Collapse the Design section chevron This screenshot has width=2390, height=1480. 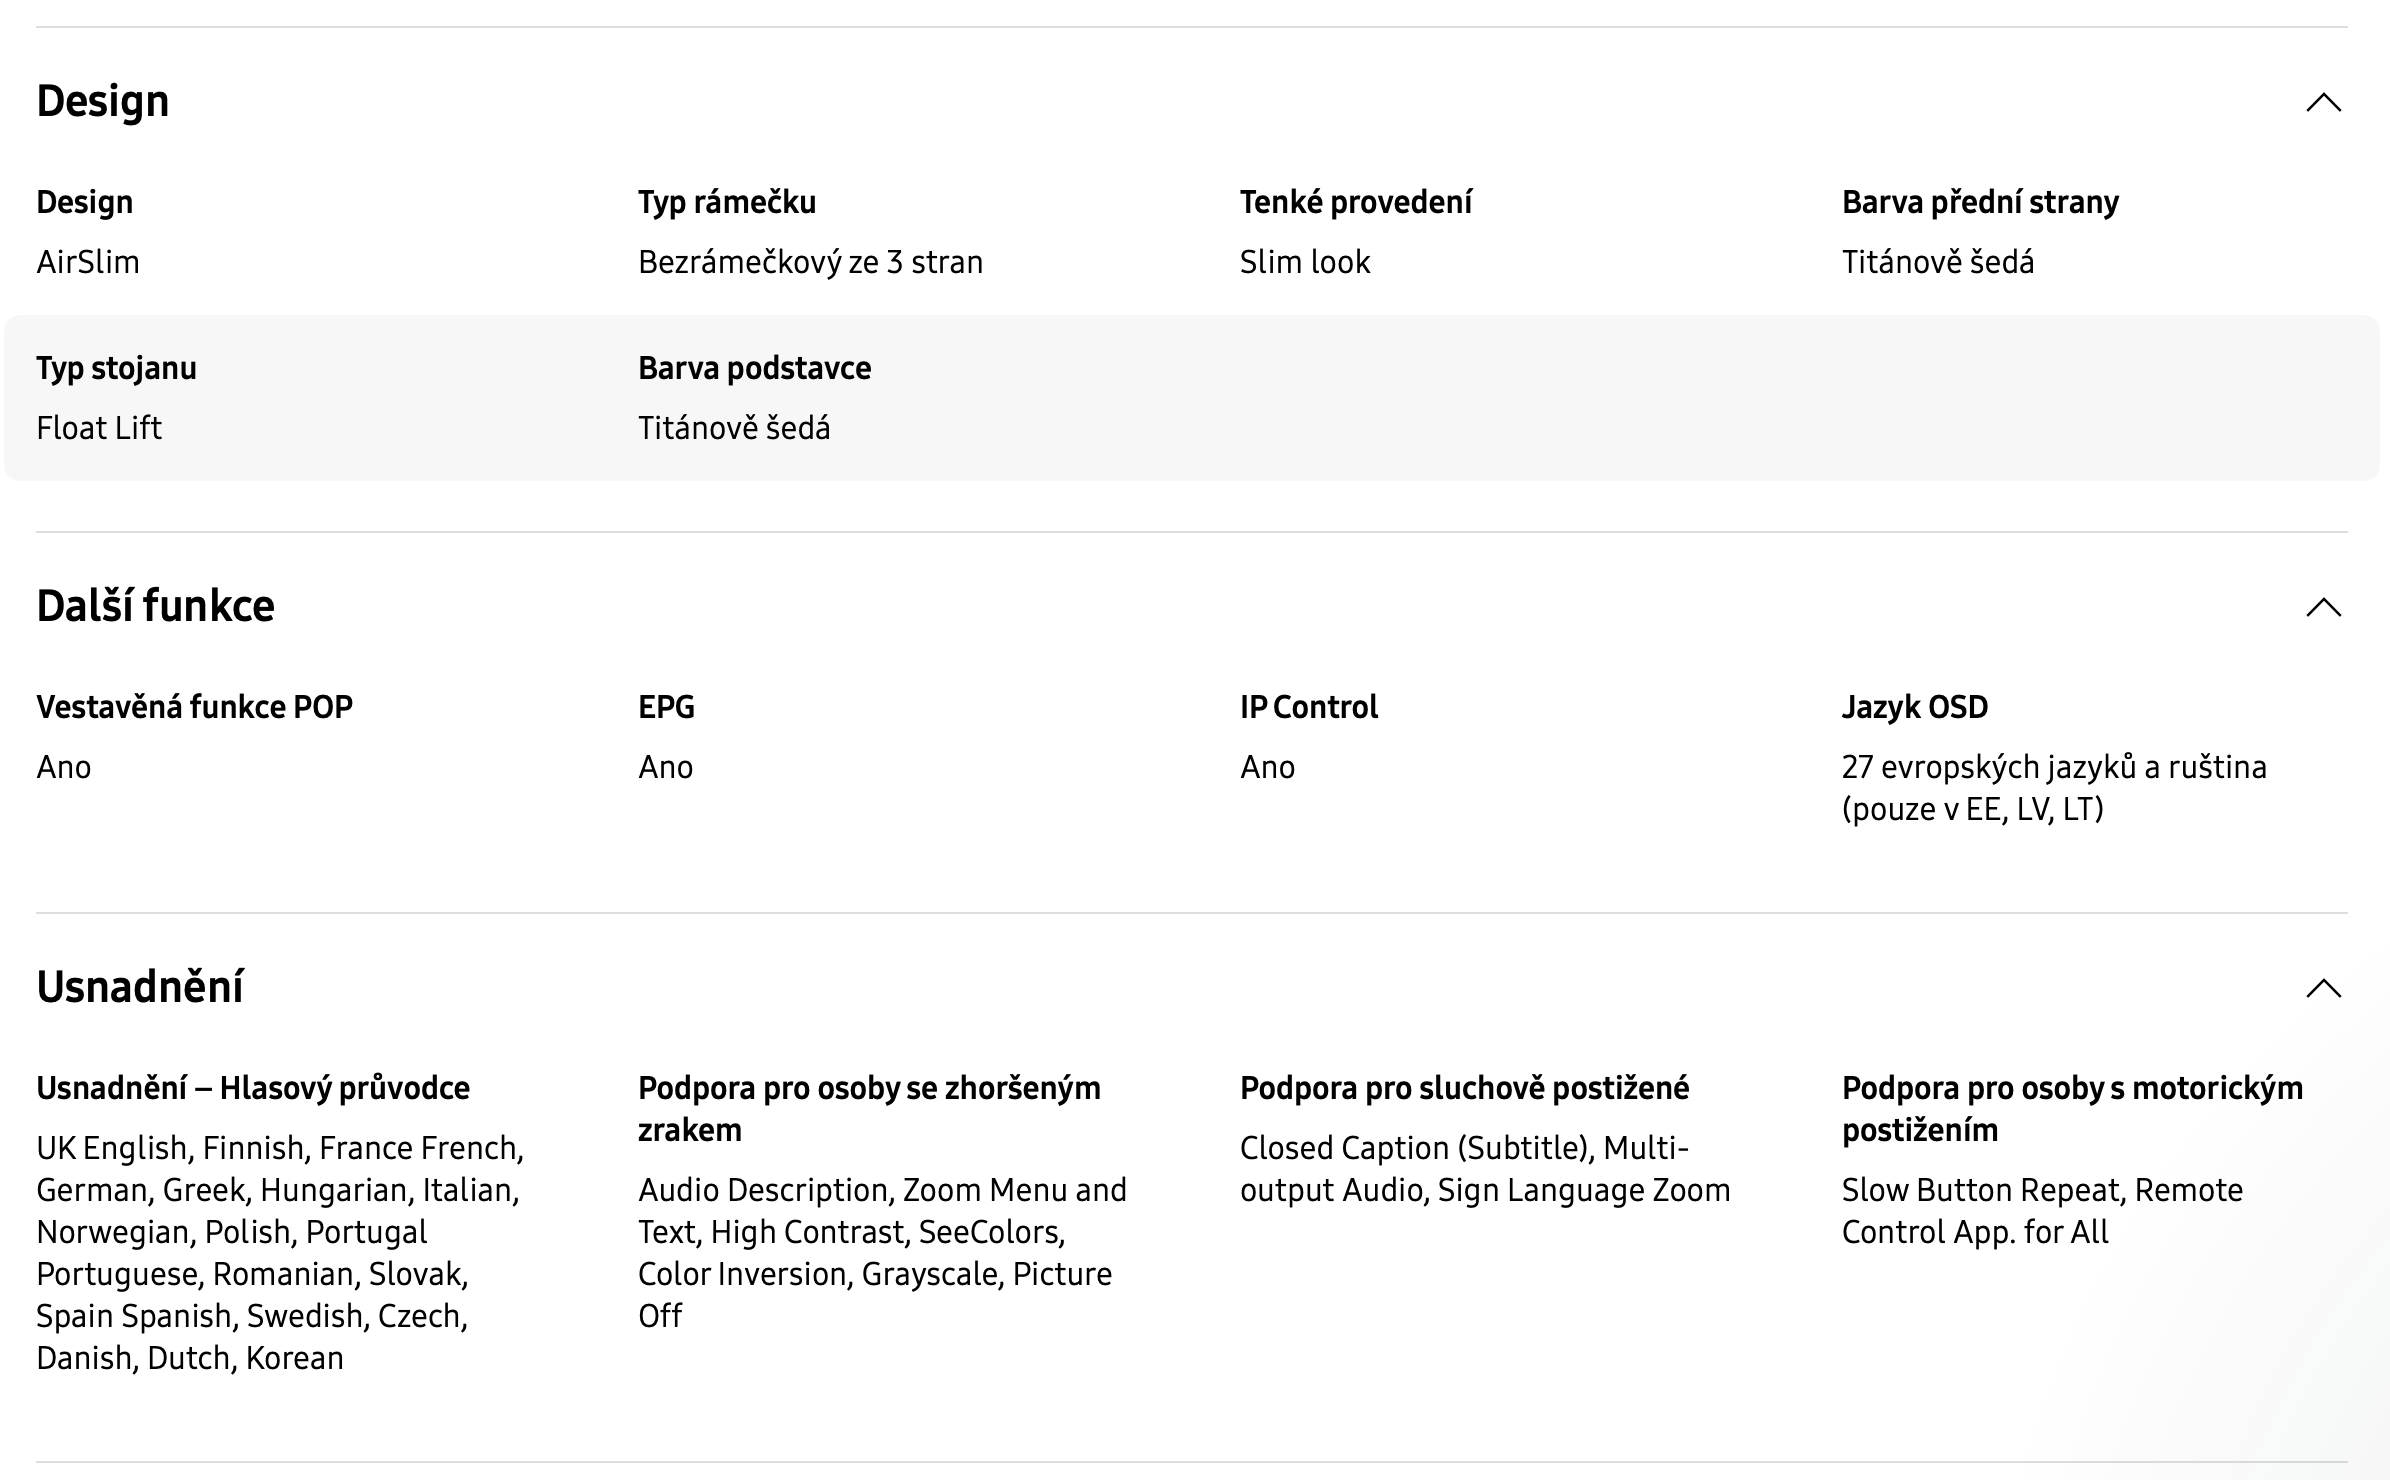tap(2323, 102)
